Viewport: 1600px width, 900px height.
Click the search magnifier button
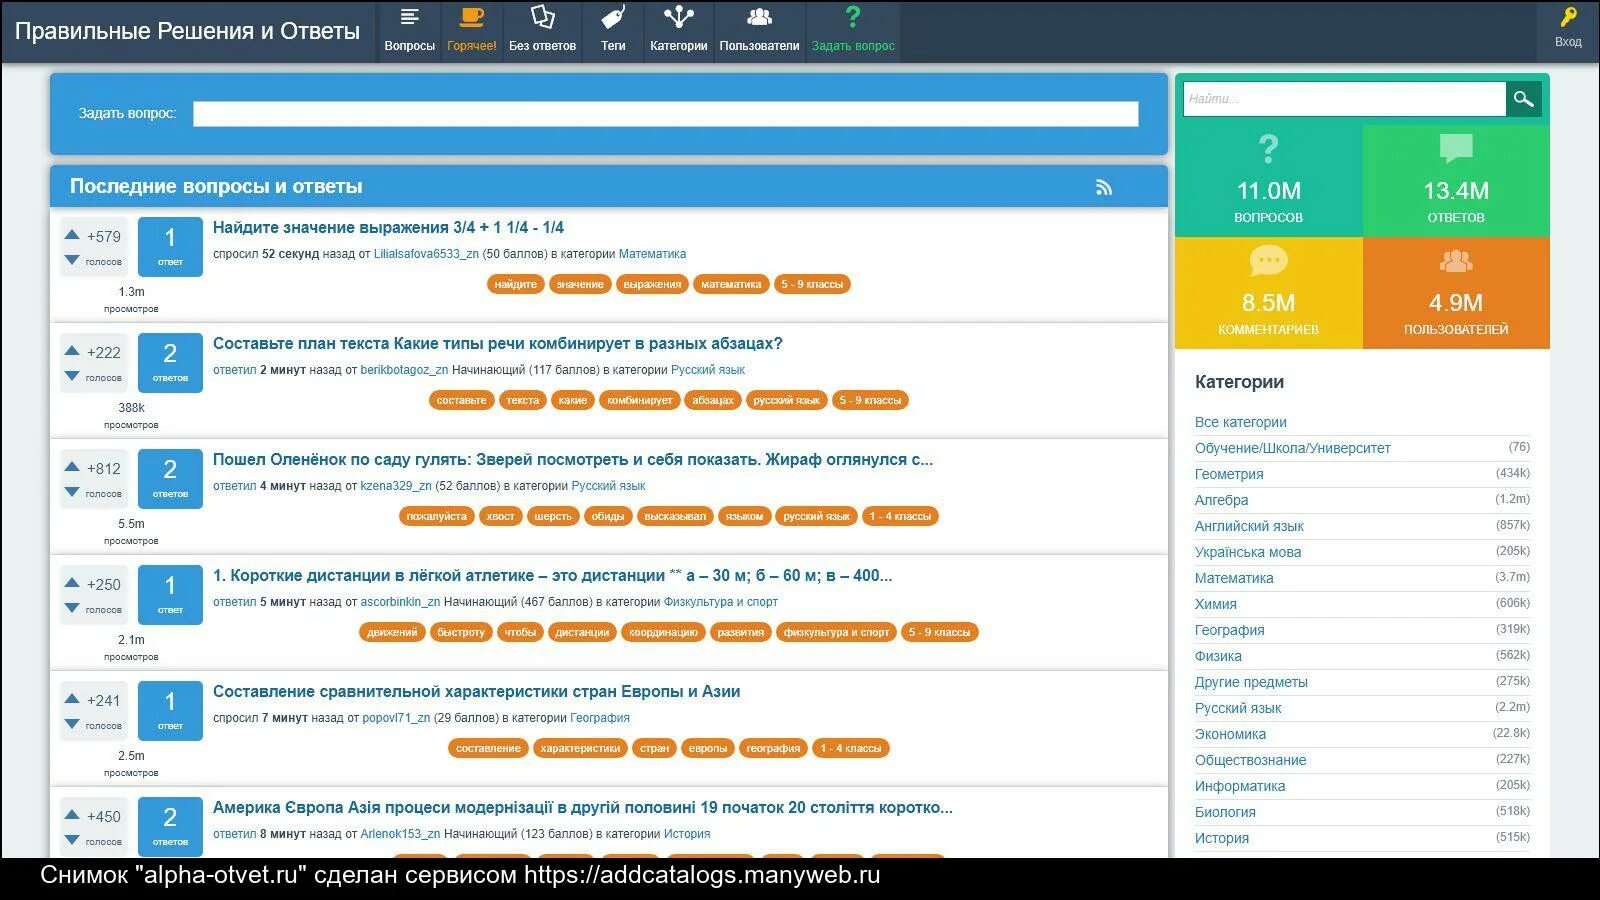[x=1523, y=98]
